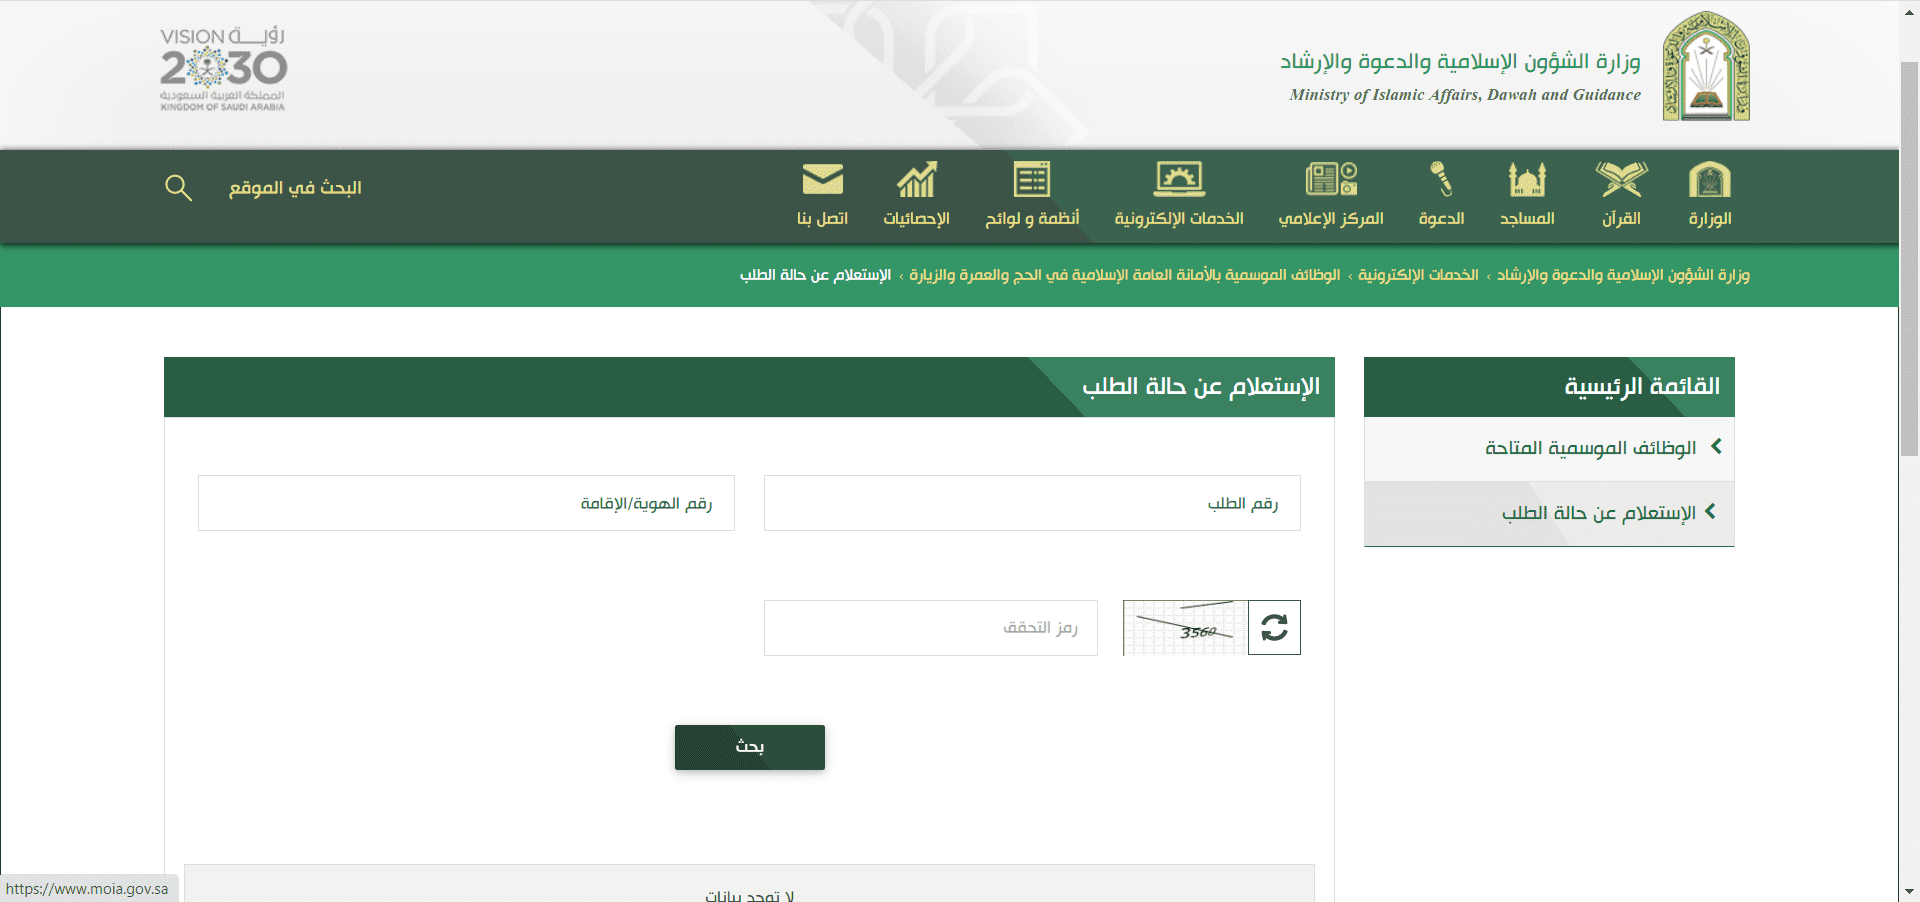Focus the رمز التحقق input field

coord(931,628)
